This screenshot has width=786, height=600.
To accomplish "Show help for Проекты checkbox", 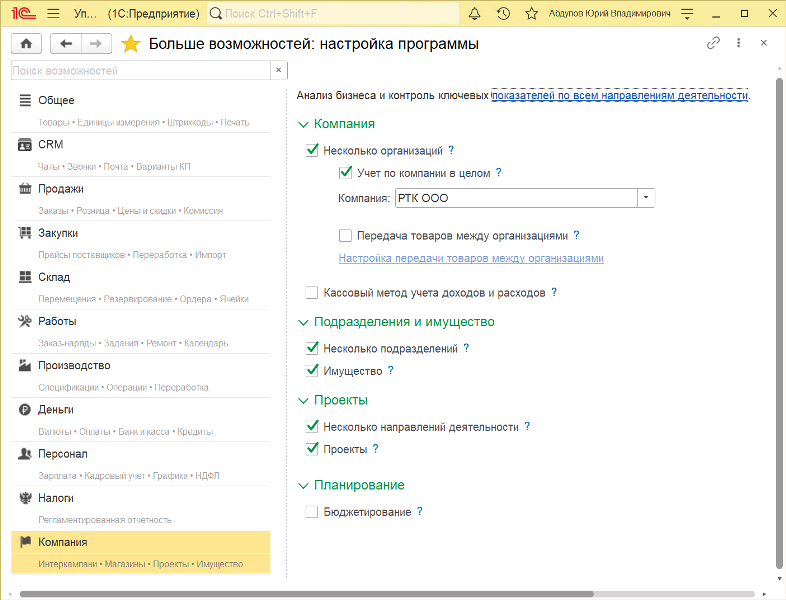I will click(375, 449).
